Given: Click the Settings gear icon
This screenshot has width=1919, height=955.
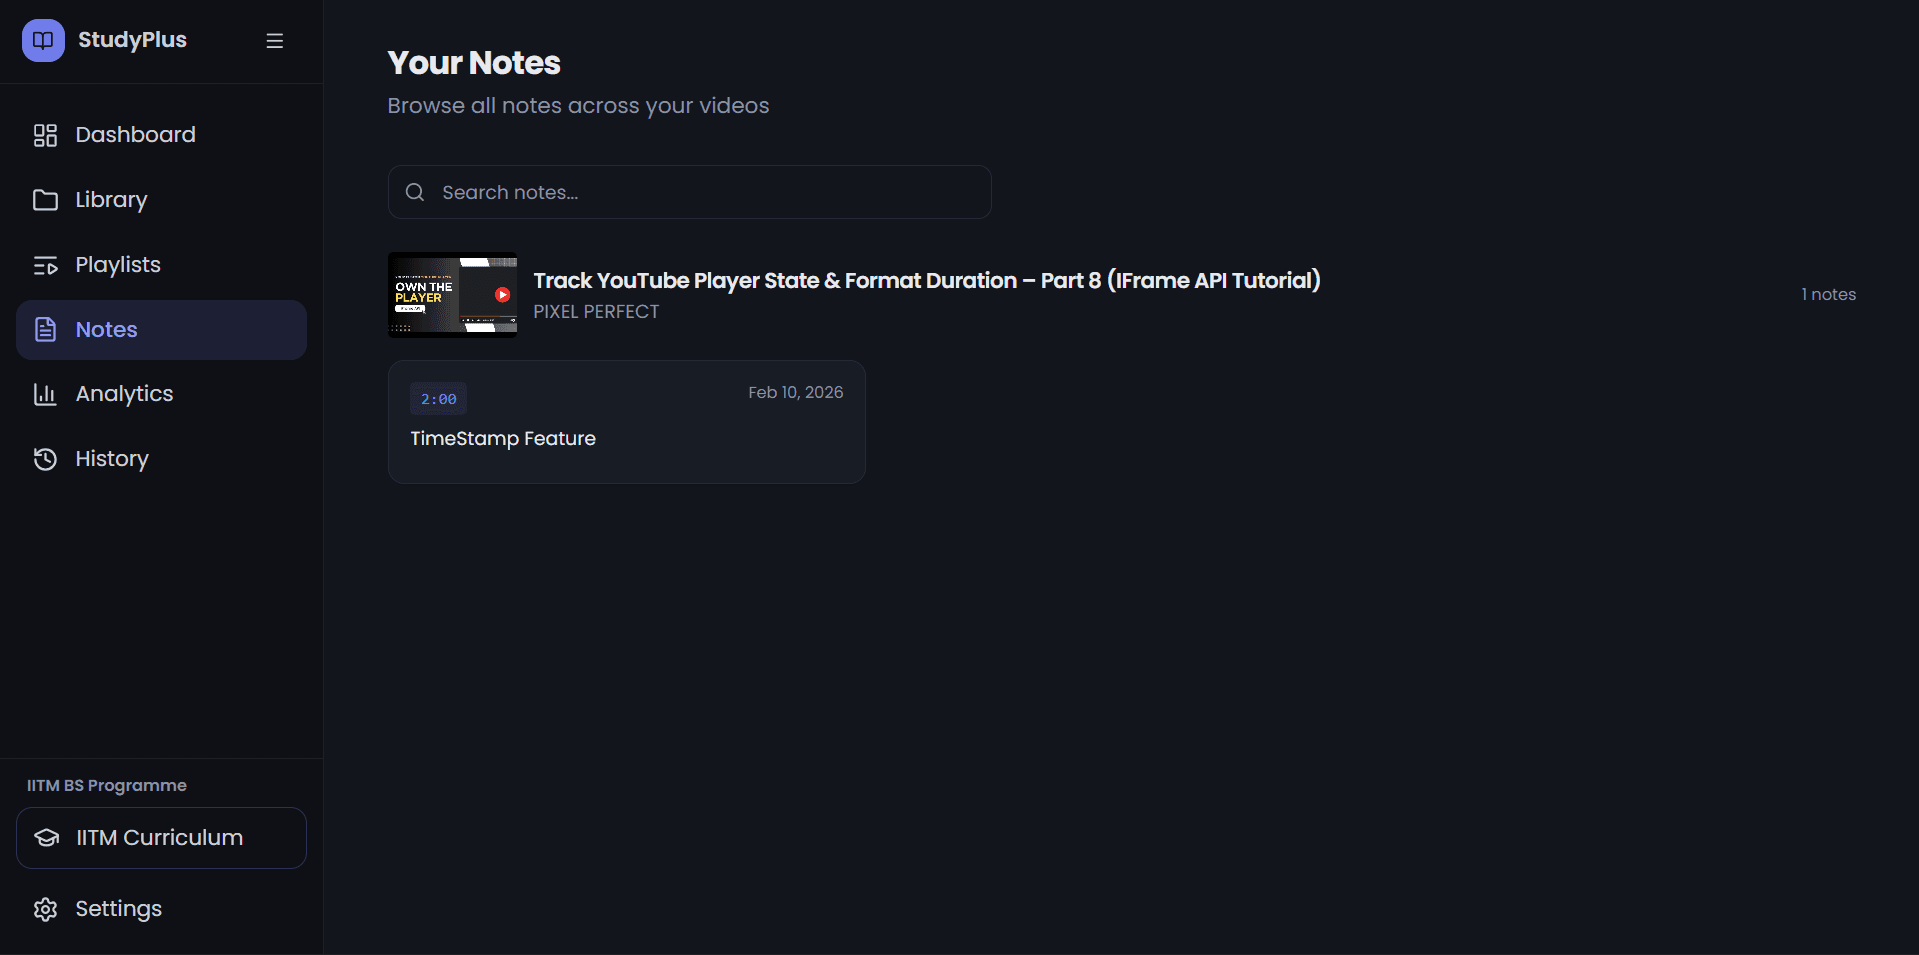Looking at the screenshot, I should pyautogui.click(x=45, y=909).
